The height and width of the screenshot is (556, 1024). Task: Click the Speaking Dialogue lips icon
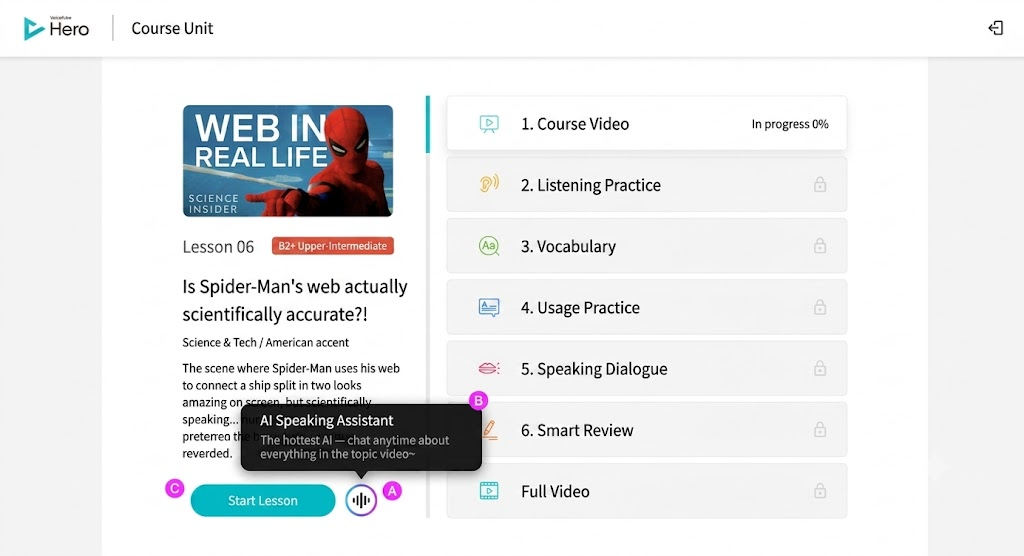pos(488,368)
